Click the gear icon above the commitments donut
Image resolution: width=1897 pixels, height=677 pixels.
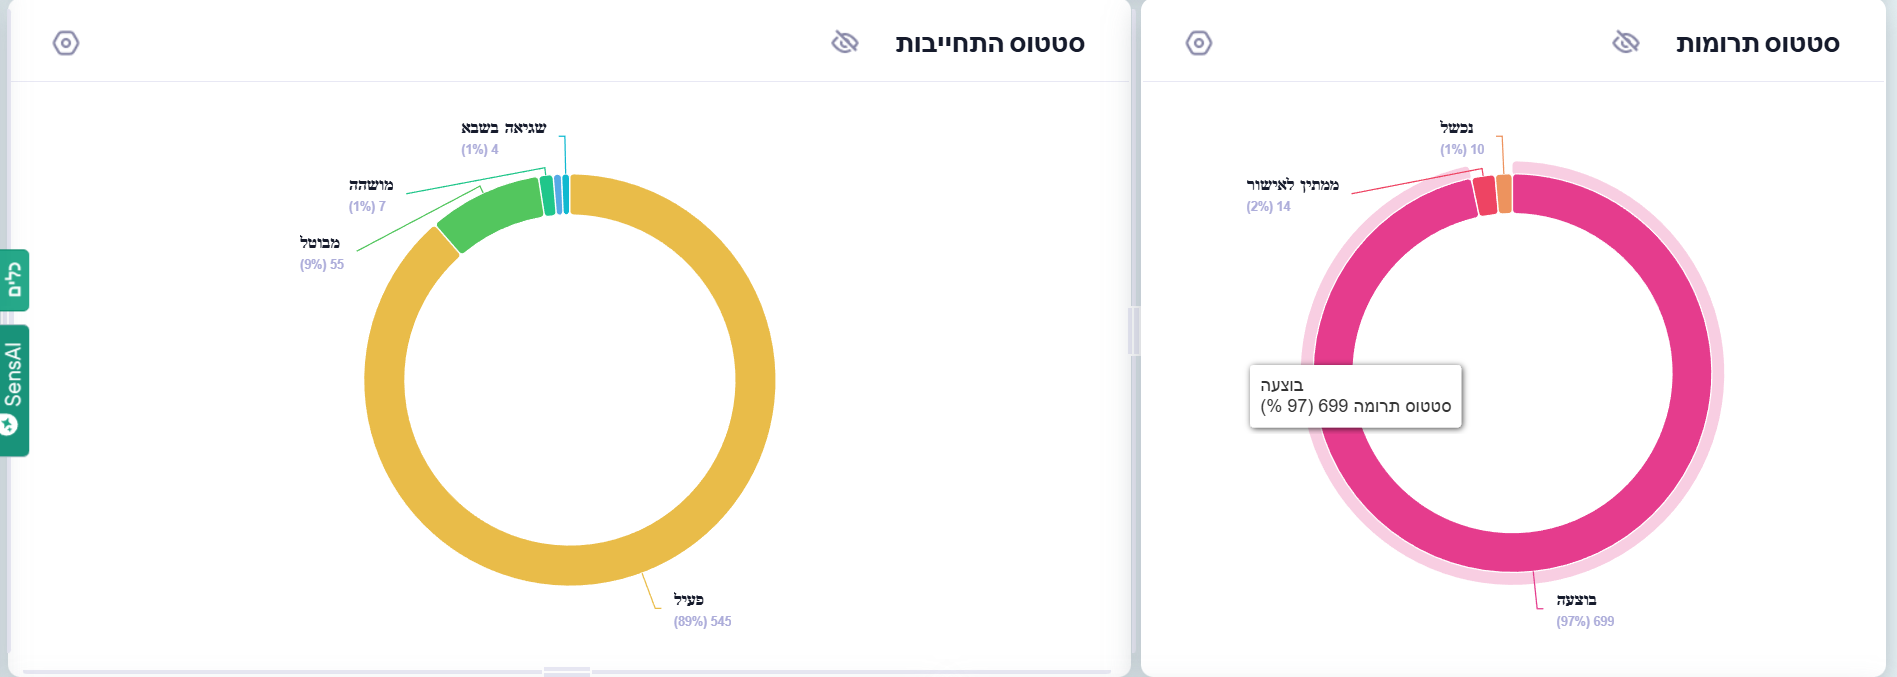point(67,43)
